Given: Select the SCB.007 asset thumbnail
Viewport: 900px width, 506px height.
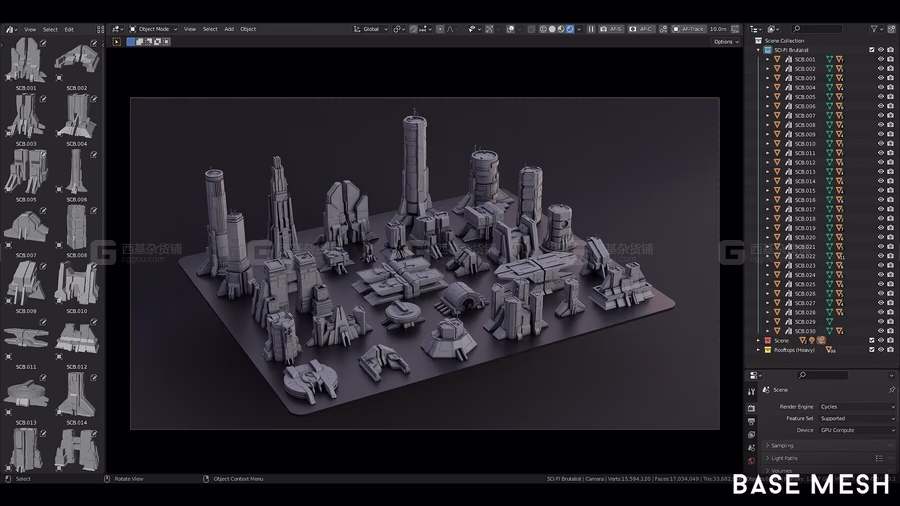Looking at the screenshot, I should point(26,228).
